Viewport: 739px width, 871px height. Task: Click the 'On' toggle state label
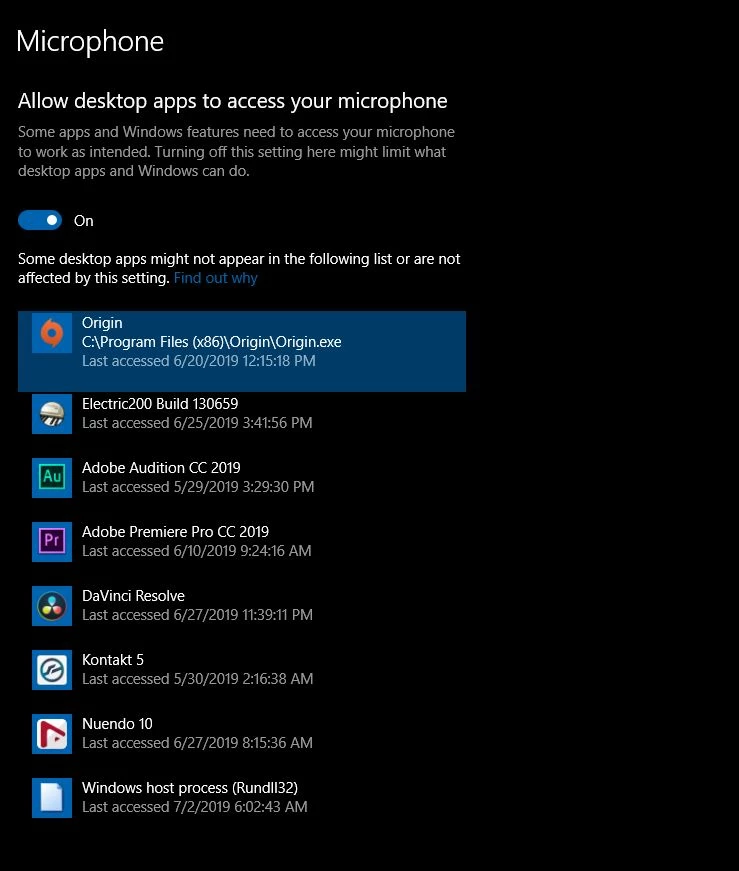point(84,221)
